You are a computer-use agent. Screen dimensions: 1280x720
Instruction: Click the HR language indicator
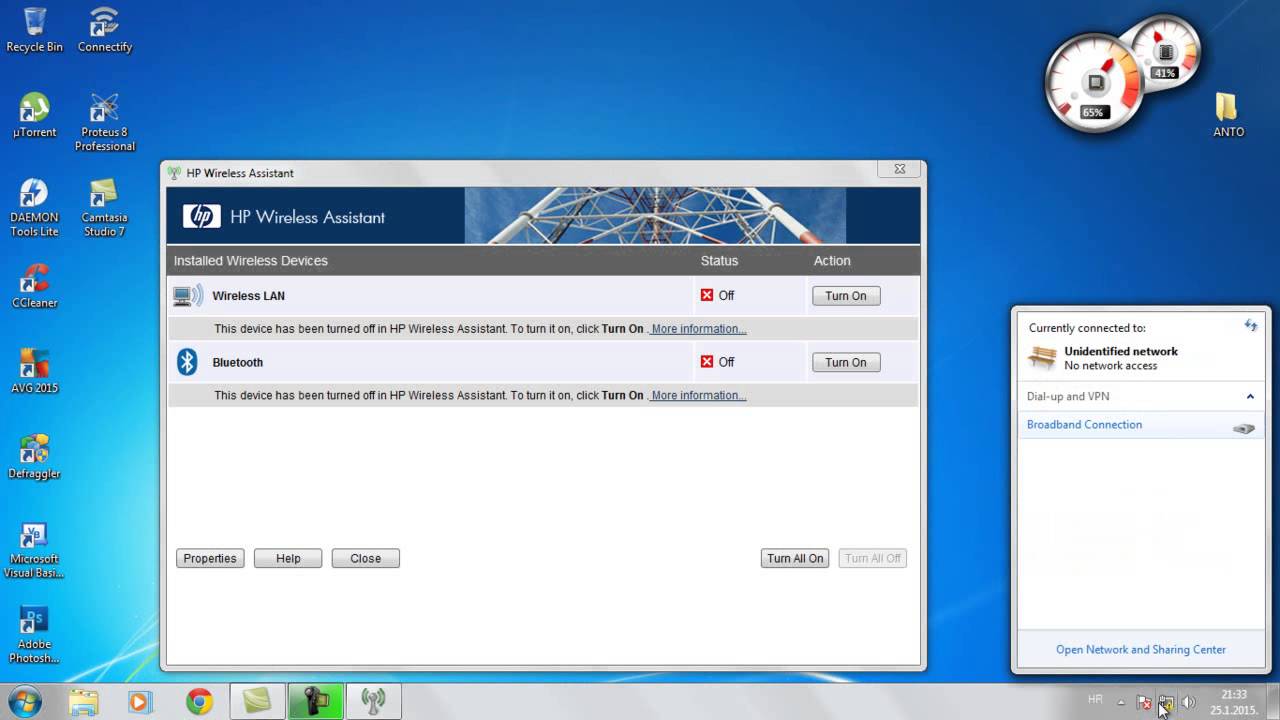[x=1095, y=699]
